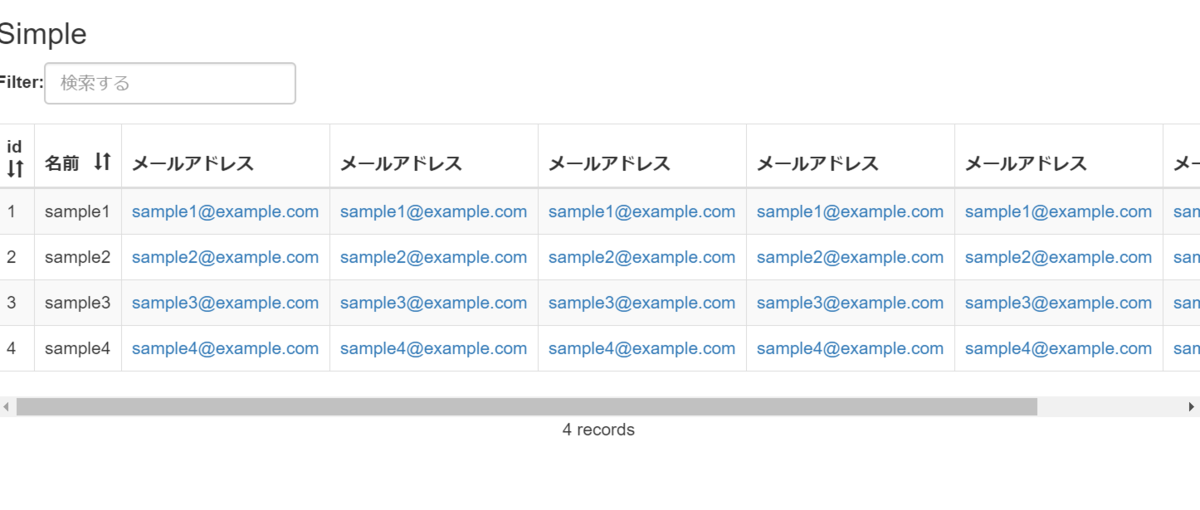The height and width of the screenshot is (510, 1200).
Task: Click the horizontal scrollbar thumb
Action: tap(526, 407)
